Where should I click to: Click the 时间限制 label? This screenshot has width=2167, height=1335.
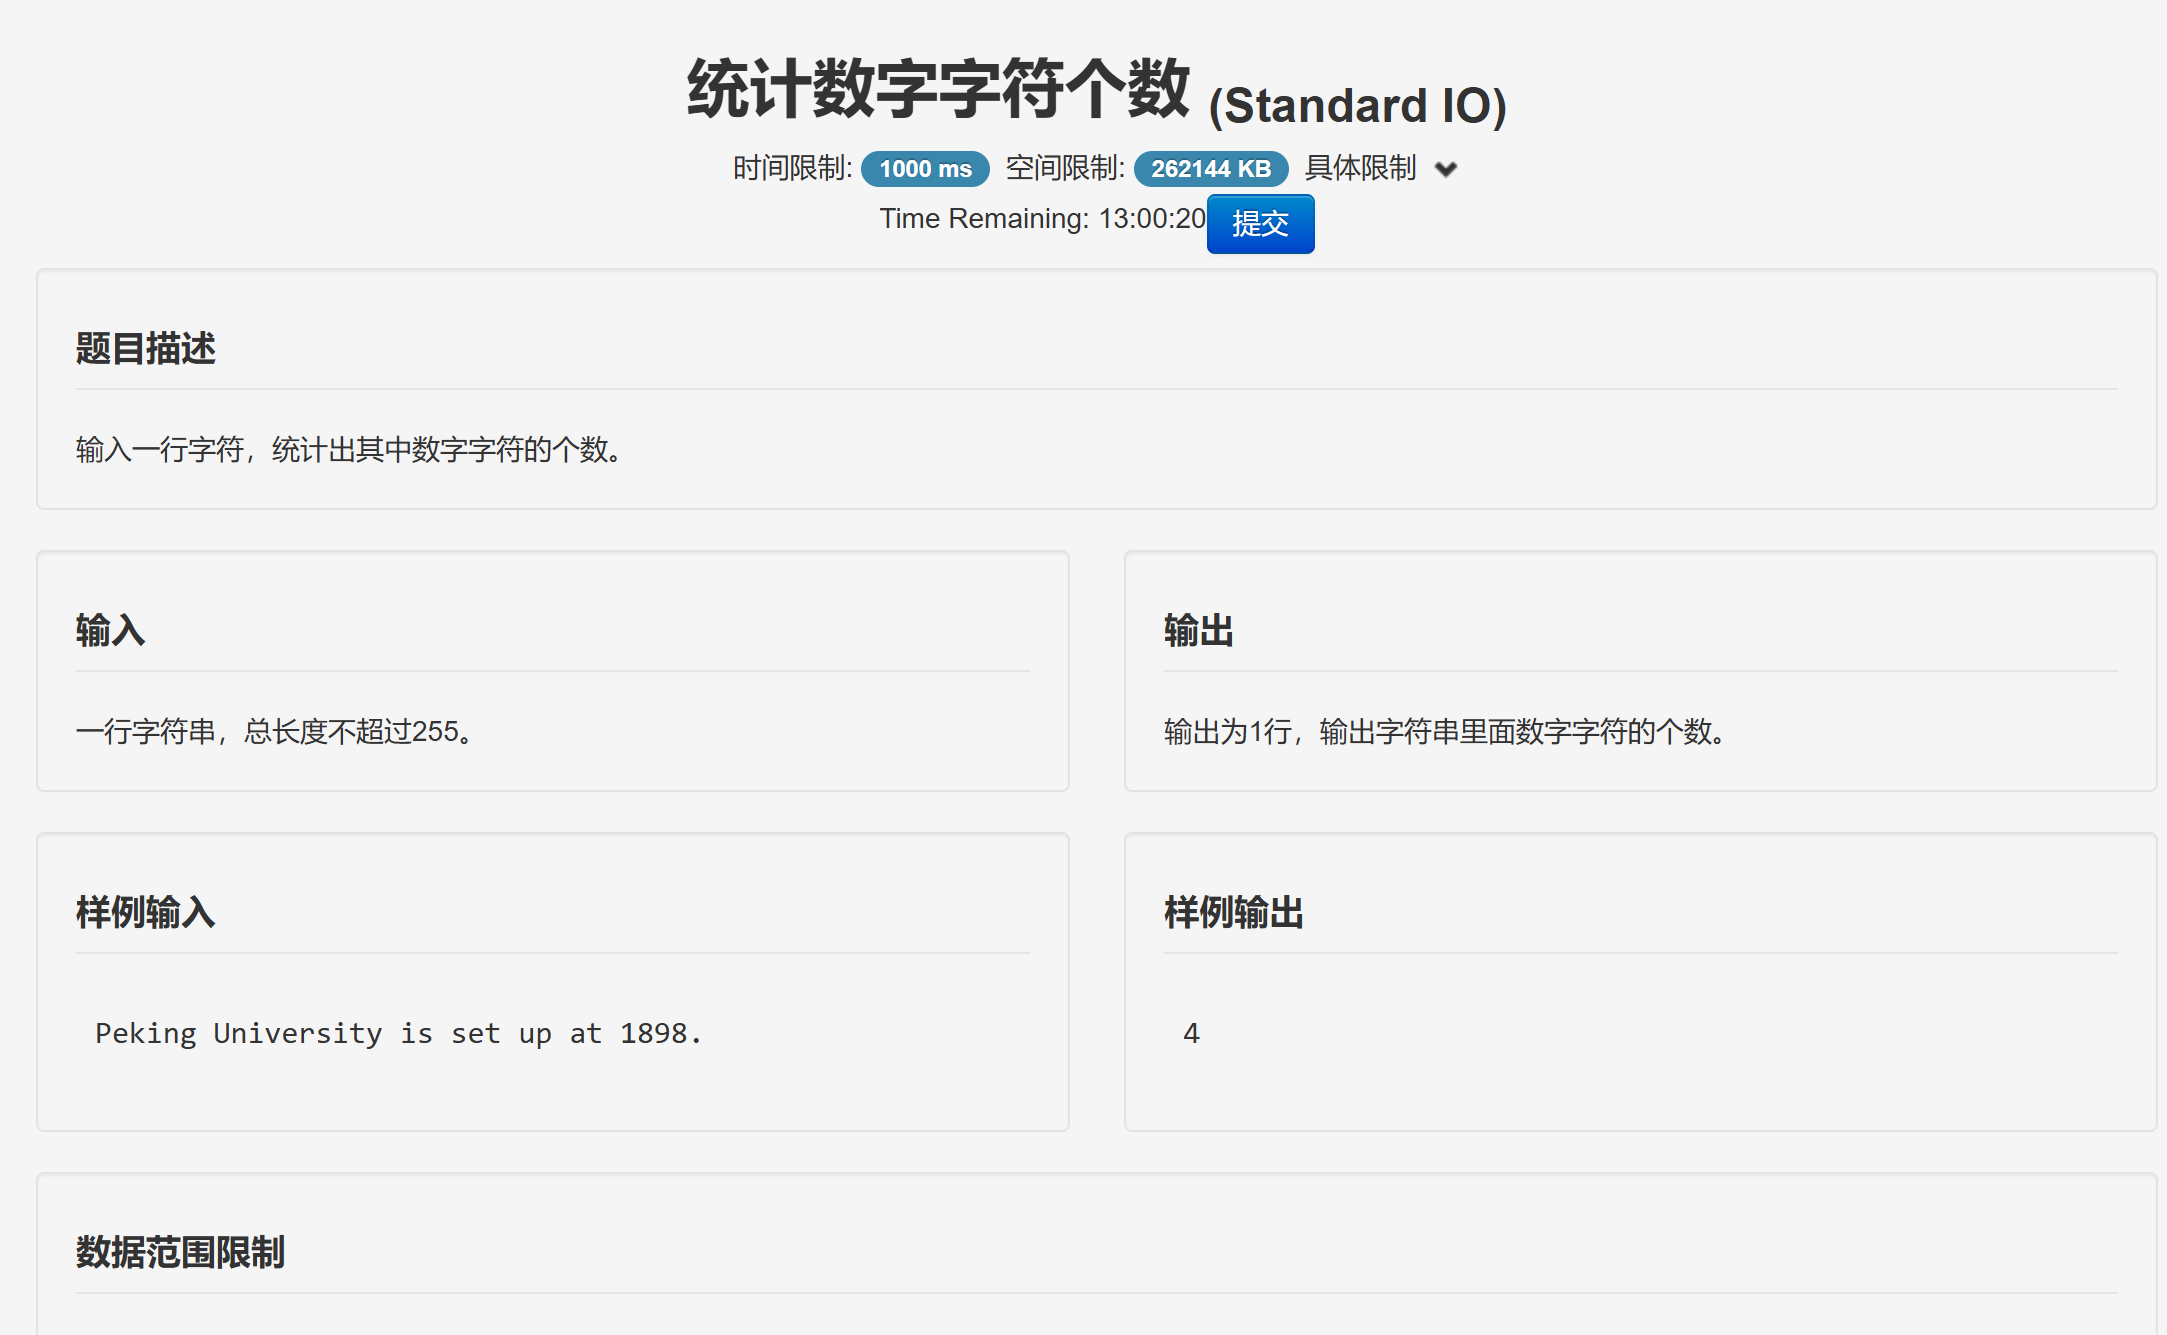pyautogui.click(x=792, y=168)
